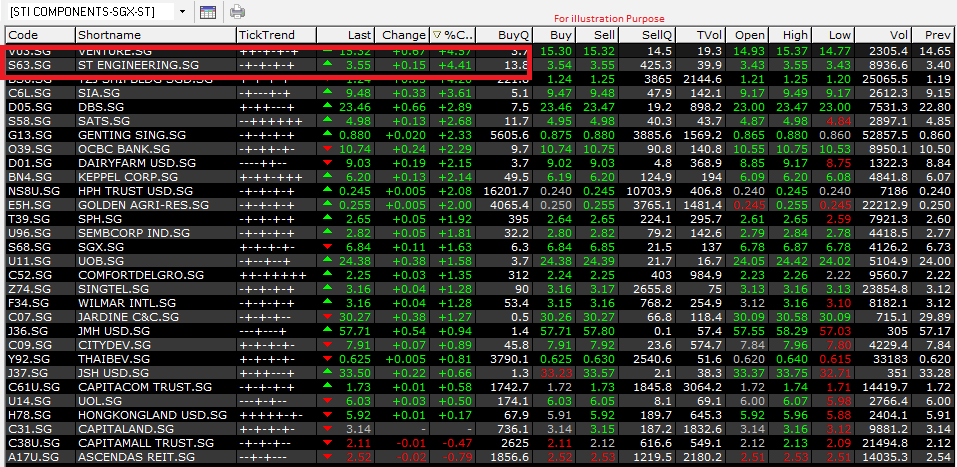Screen dimensions: 957x467
Task: Click the Vol column header
Action: [x=883, y=35]
